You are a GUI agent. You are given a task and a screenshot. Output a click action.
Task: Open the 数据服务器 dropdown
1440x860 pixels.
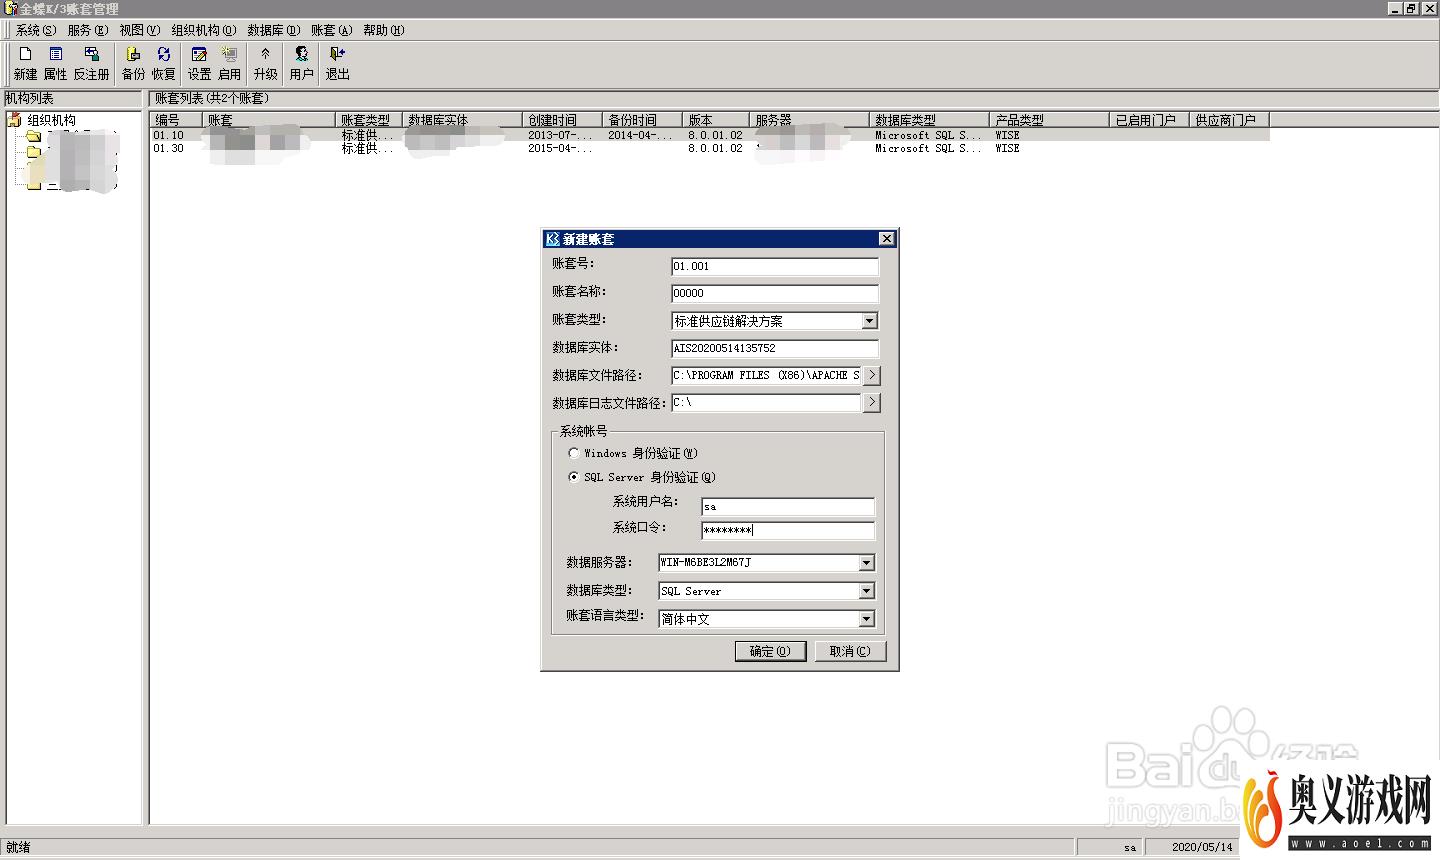click(867, 563)
